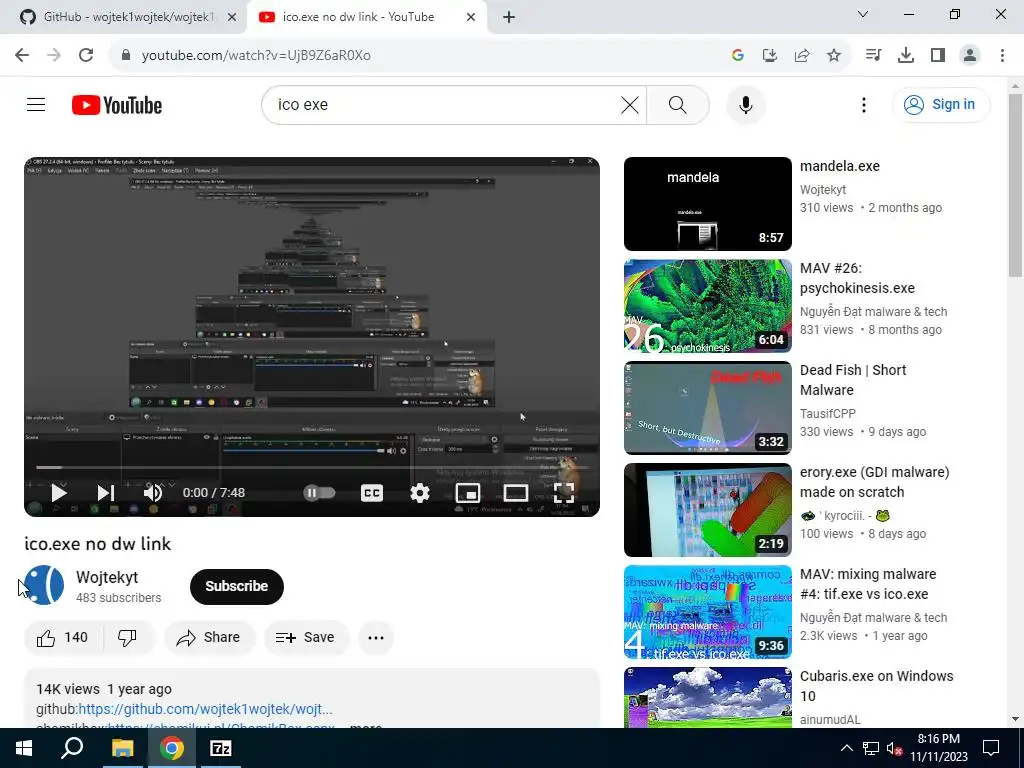This screenshot has width=1024, height=768.
Task: Open Chrome downloads
Action: pos(906,55)
